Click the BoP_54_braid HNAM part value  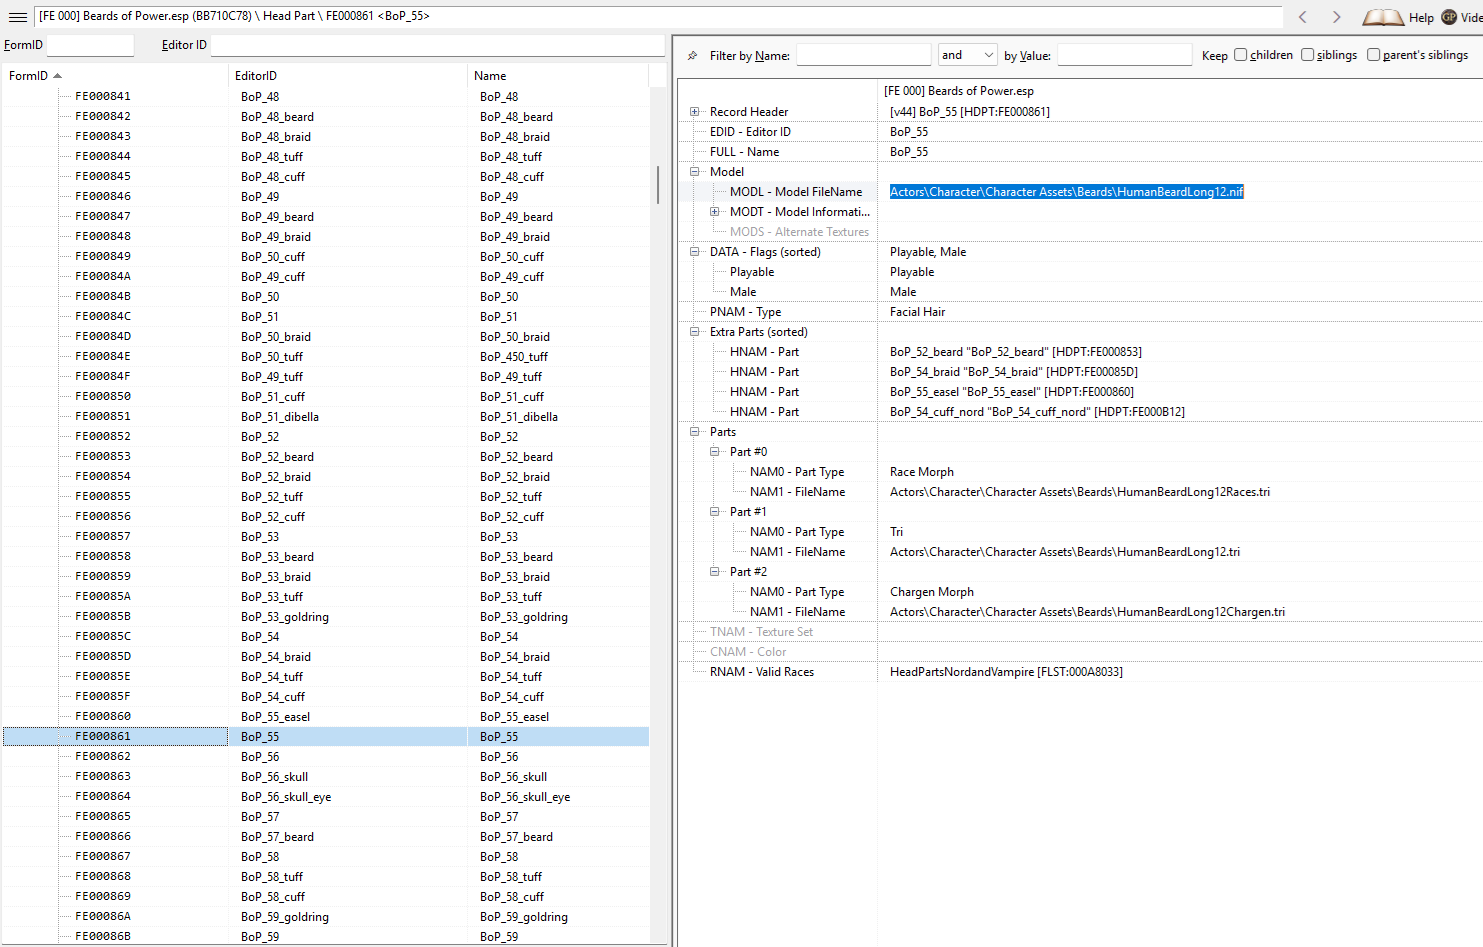(x=1013, y=372)
